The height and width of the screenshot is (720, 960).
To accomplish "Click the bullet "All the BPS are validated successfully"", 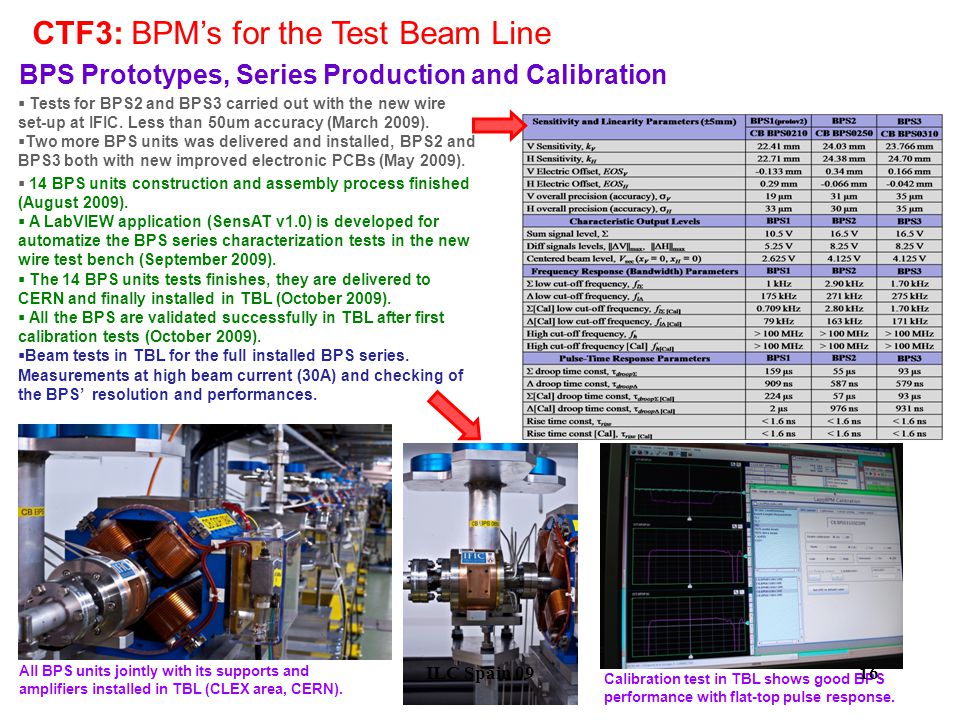I will pyautogui.click(x=231, y=327).
